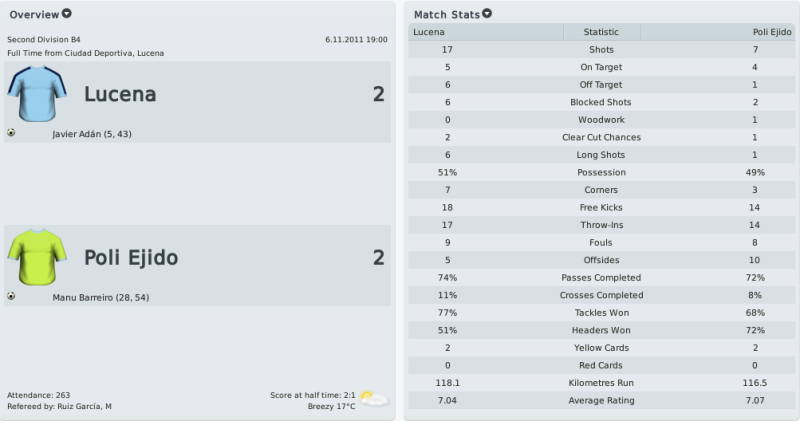The height and width of the screenshot is (421, 800).
Task: Open the Match Stats dropdown arrow
Action: click(x=487, y=13)
